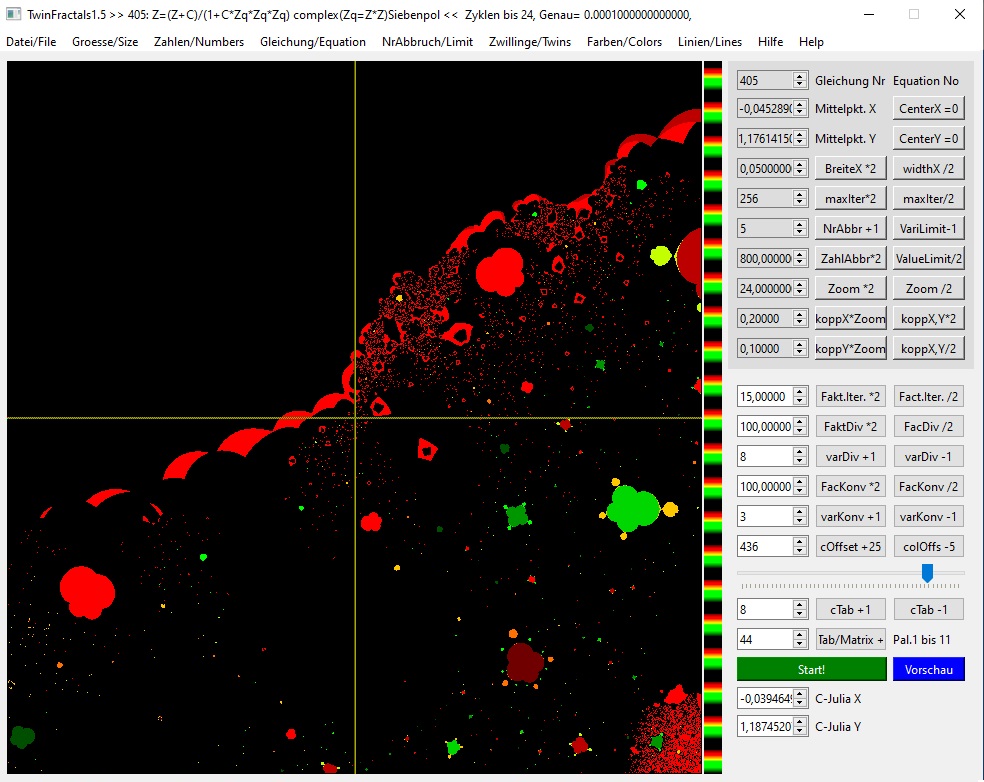Double the width with BreiteX *2
The height and width of the screenshot is (782, 984).
point(850,169)
